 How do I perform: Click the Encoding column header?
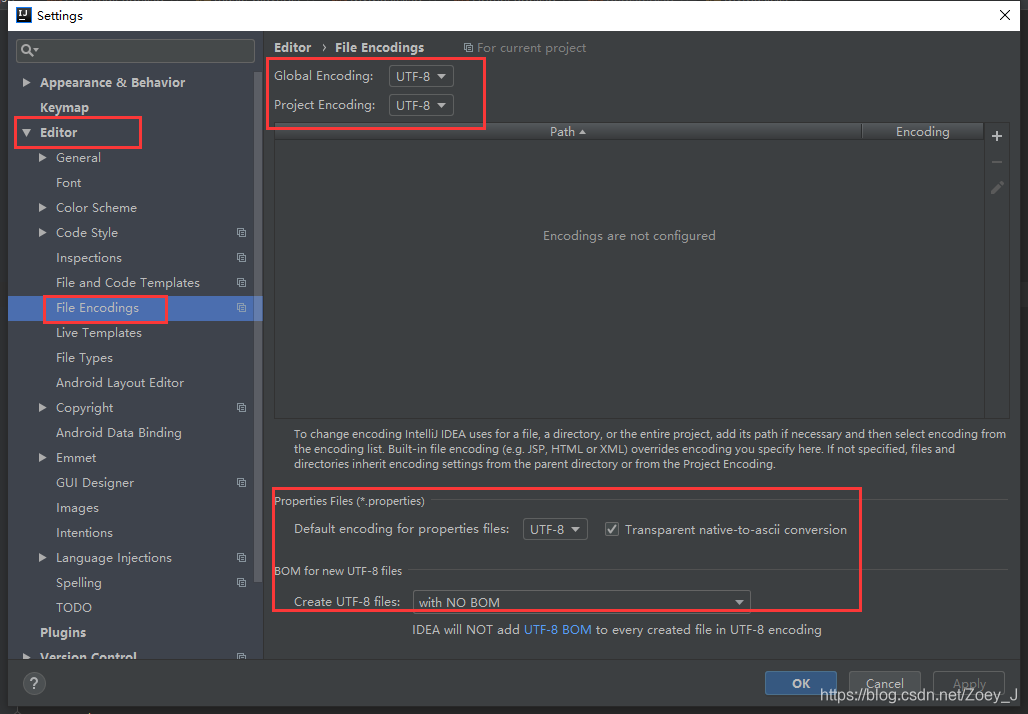click(922, 132)
